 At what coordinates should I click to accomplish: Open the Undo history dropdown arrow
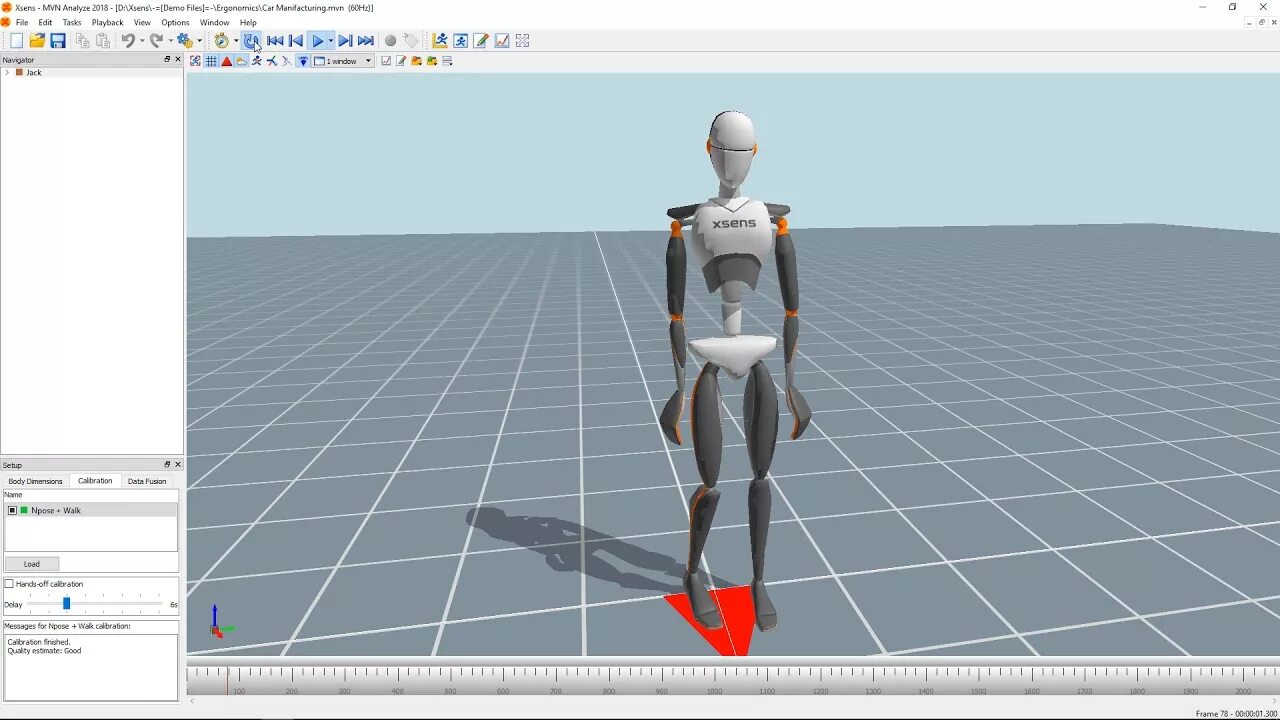142,41
